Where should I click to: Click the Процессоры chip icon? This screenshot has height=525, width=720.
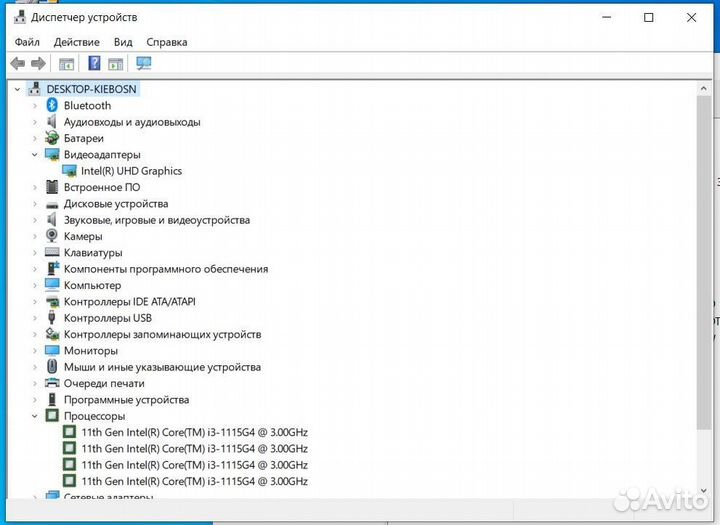(x=52, y=416)
